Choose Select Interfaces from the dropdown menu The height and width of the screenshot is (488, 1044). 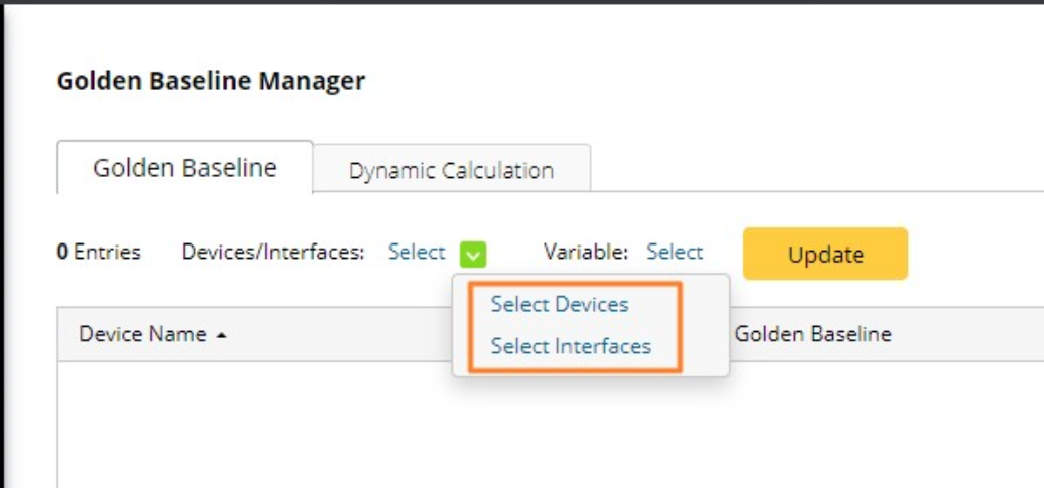click(570, 346)
